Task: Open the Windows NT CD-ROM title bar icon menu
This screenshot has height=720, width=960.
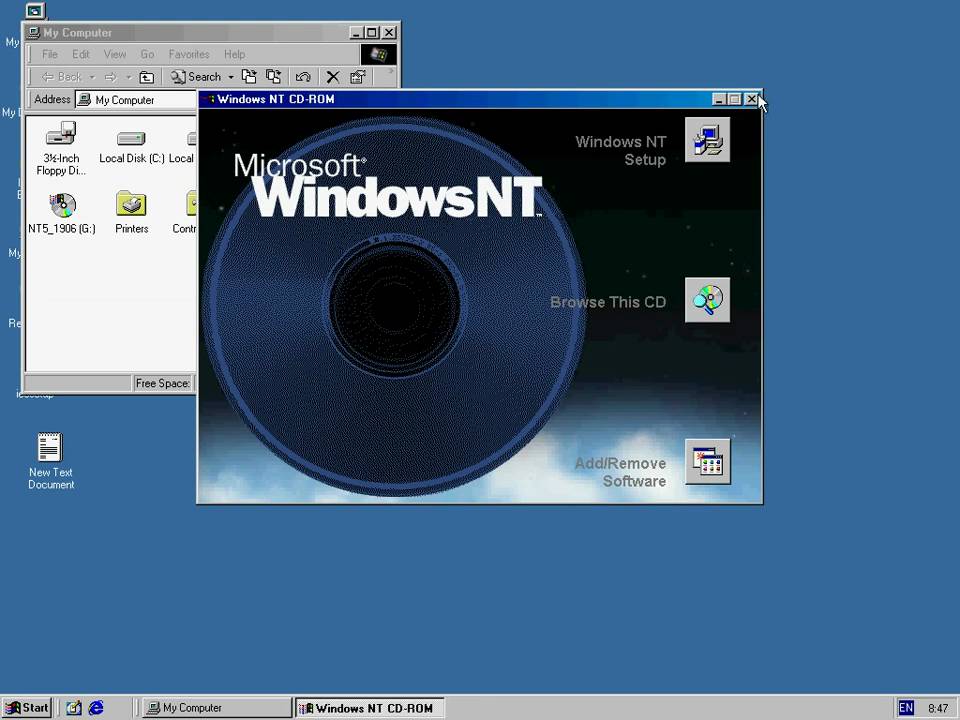Action: pos(209,99)
